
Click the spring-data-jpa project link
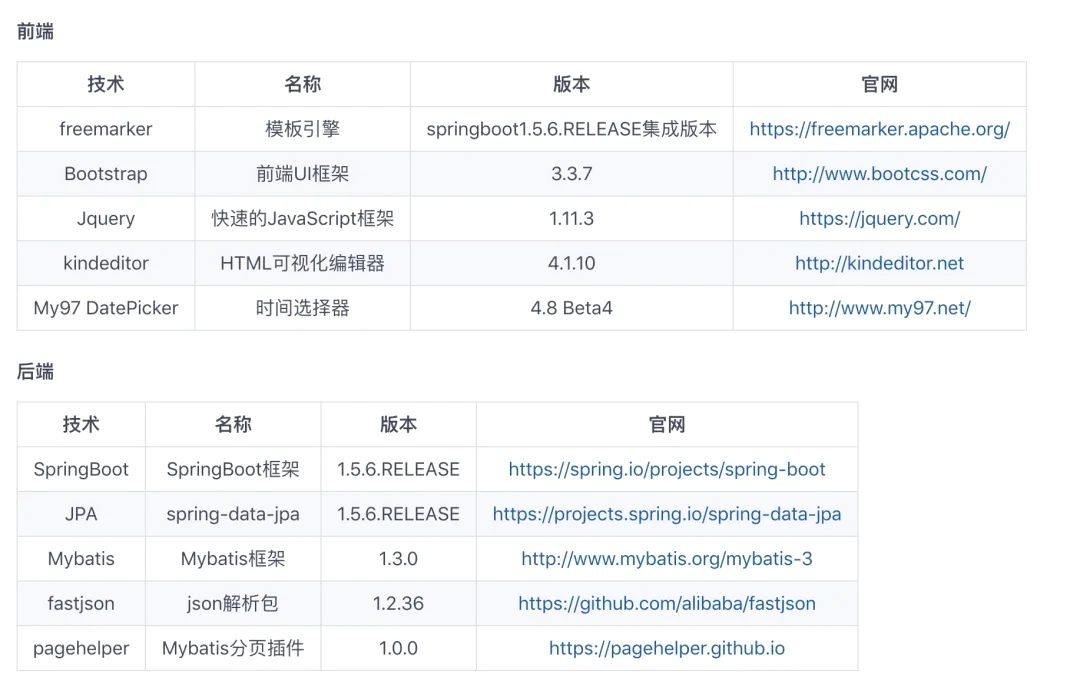click(x=667, y=514)
